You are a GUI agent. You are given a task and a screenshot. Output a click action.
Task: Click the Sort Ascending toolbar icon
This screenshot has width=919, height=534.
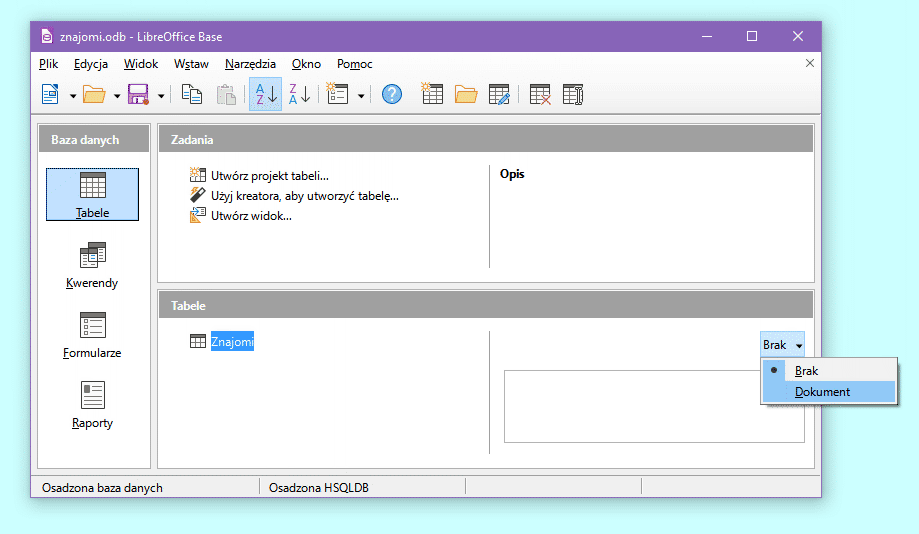click(265, 94)
